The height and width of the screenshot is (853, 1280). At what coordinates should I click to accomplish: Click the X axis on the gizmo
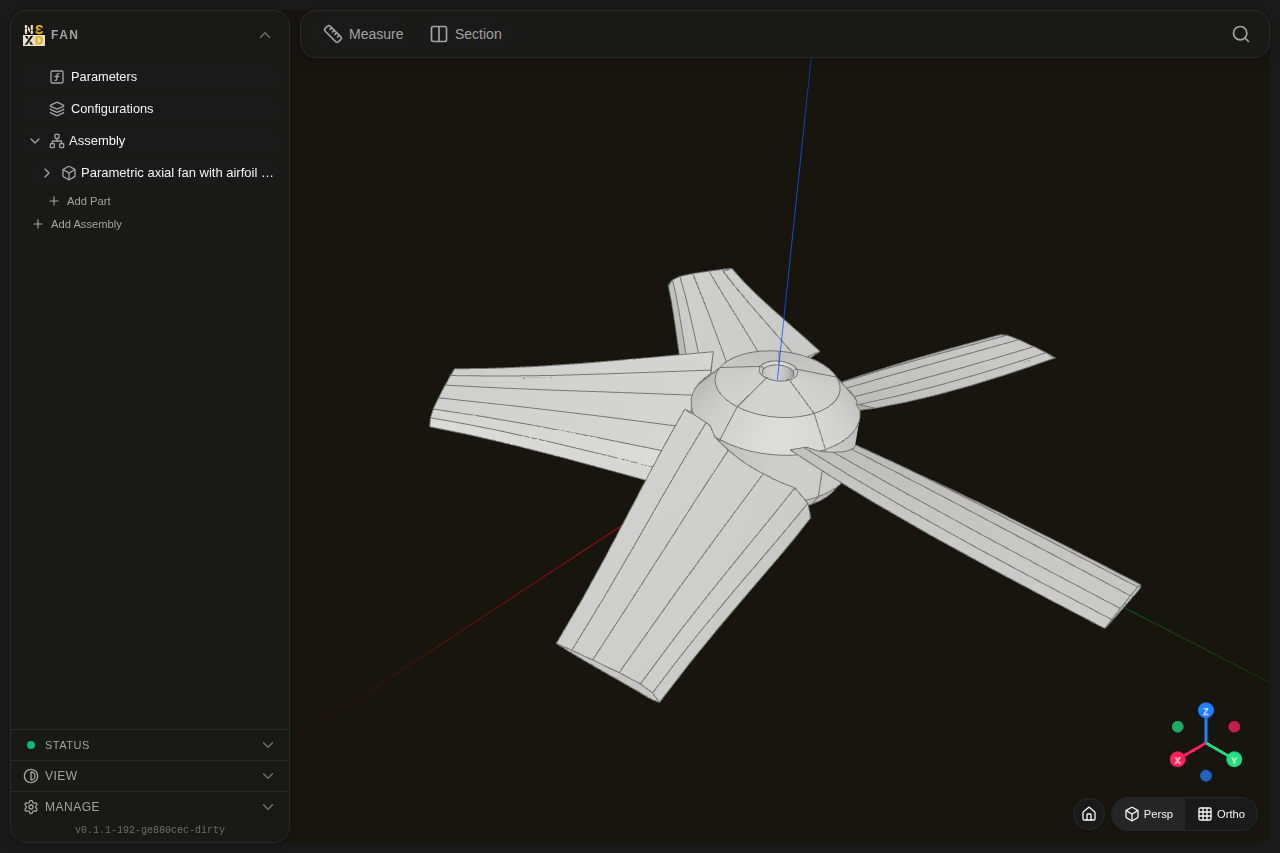point(1178,760)
